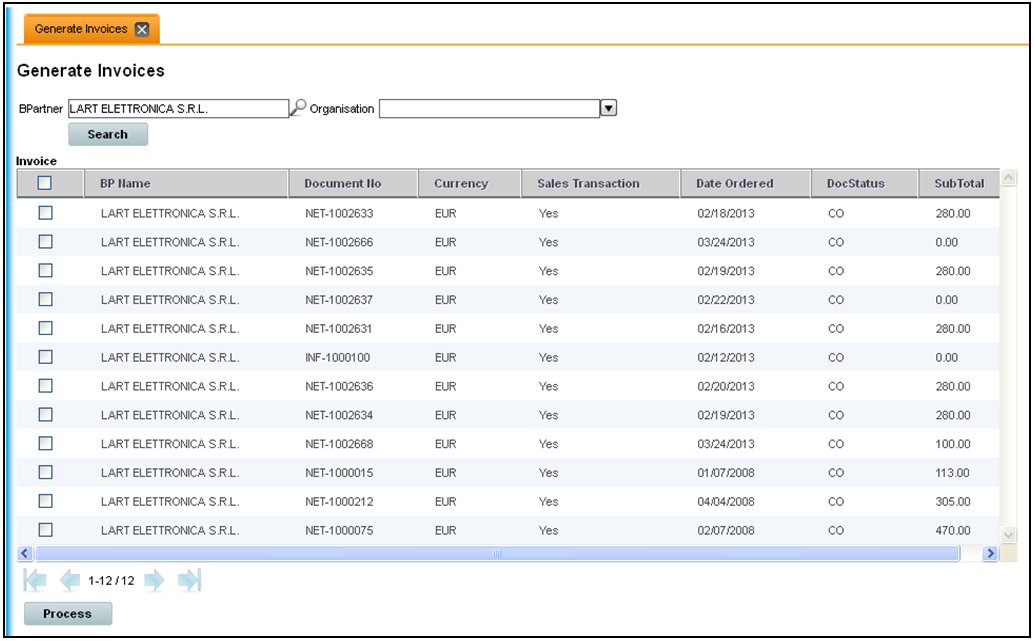1034x641 pixels.
Task: Select checkbox for document INF-1000100
Action: 45,357
